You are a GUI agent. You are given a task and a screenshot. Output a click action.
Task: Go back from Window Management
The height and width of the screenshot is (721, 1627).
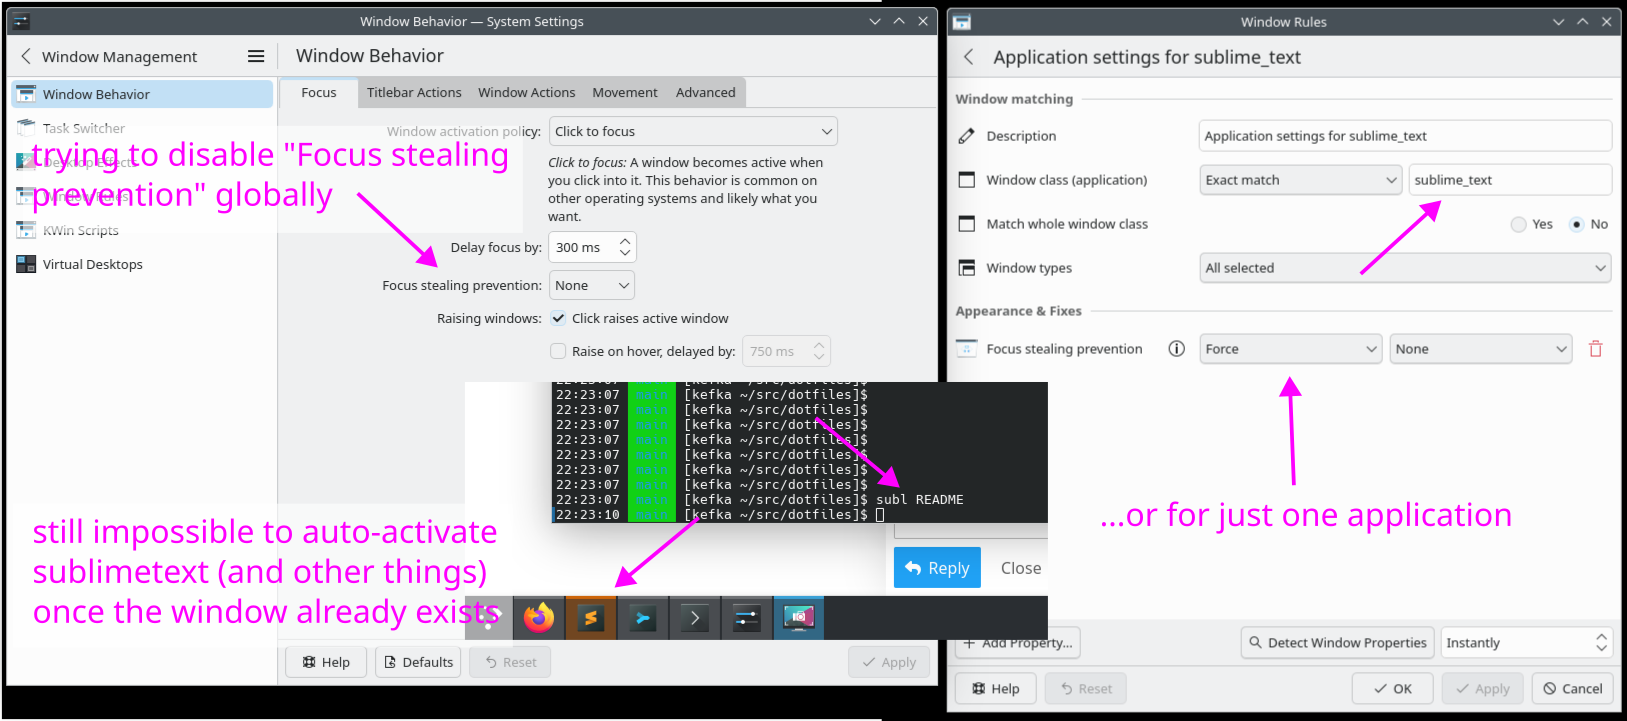(26, 57)
